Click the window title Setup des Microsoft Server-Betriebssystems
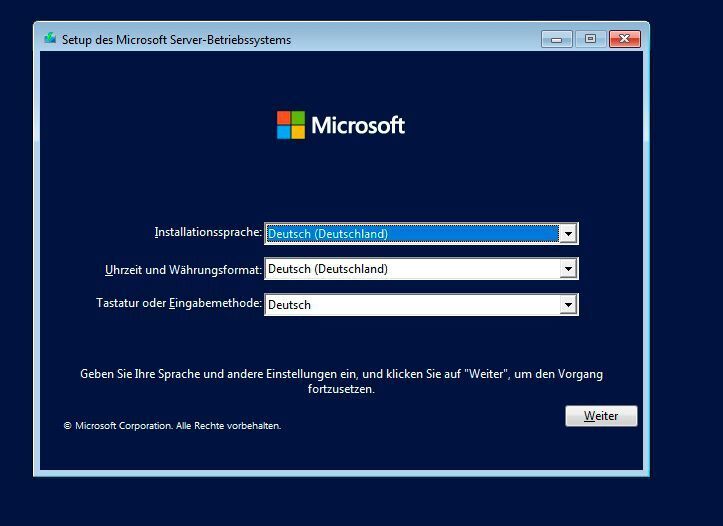 pos(176,40)
